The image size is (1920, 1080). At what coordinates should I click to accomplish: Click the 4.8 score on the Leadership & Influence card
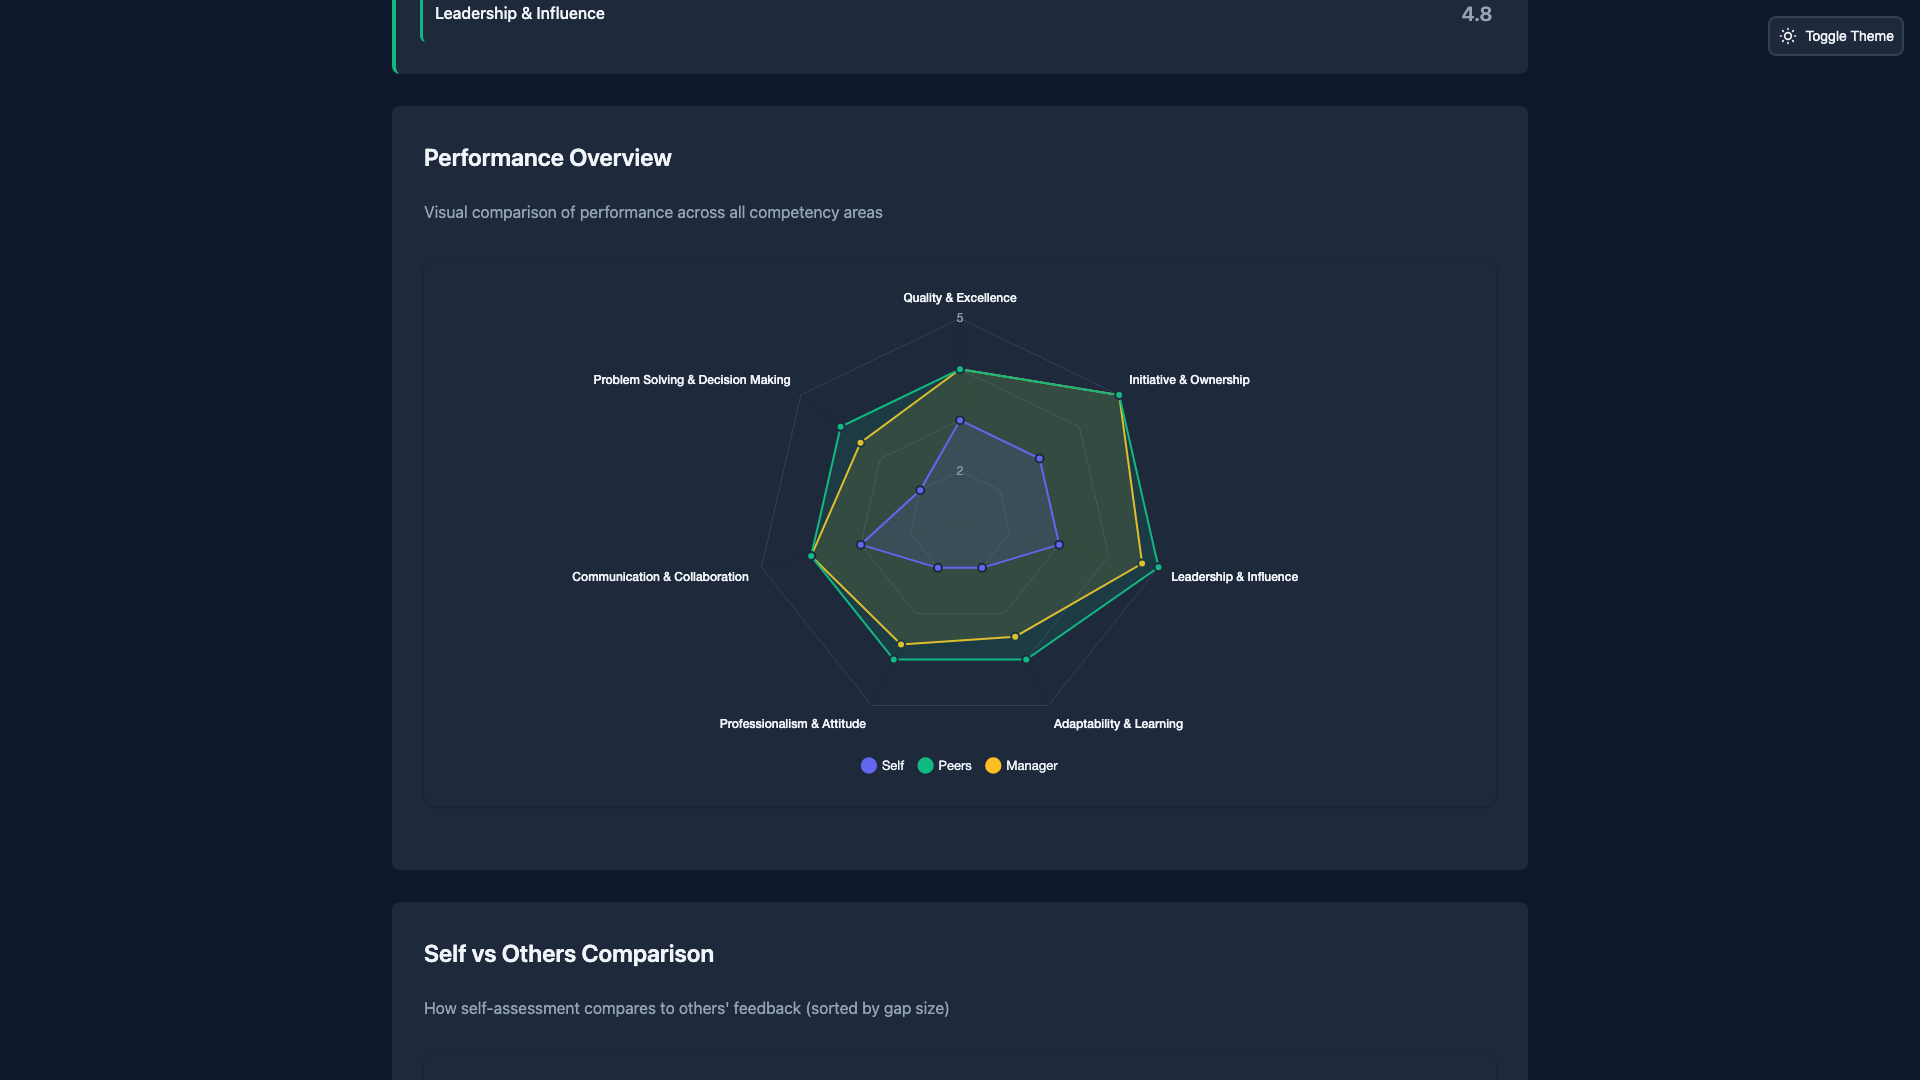1476,14
